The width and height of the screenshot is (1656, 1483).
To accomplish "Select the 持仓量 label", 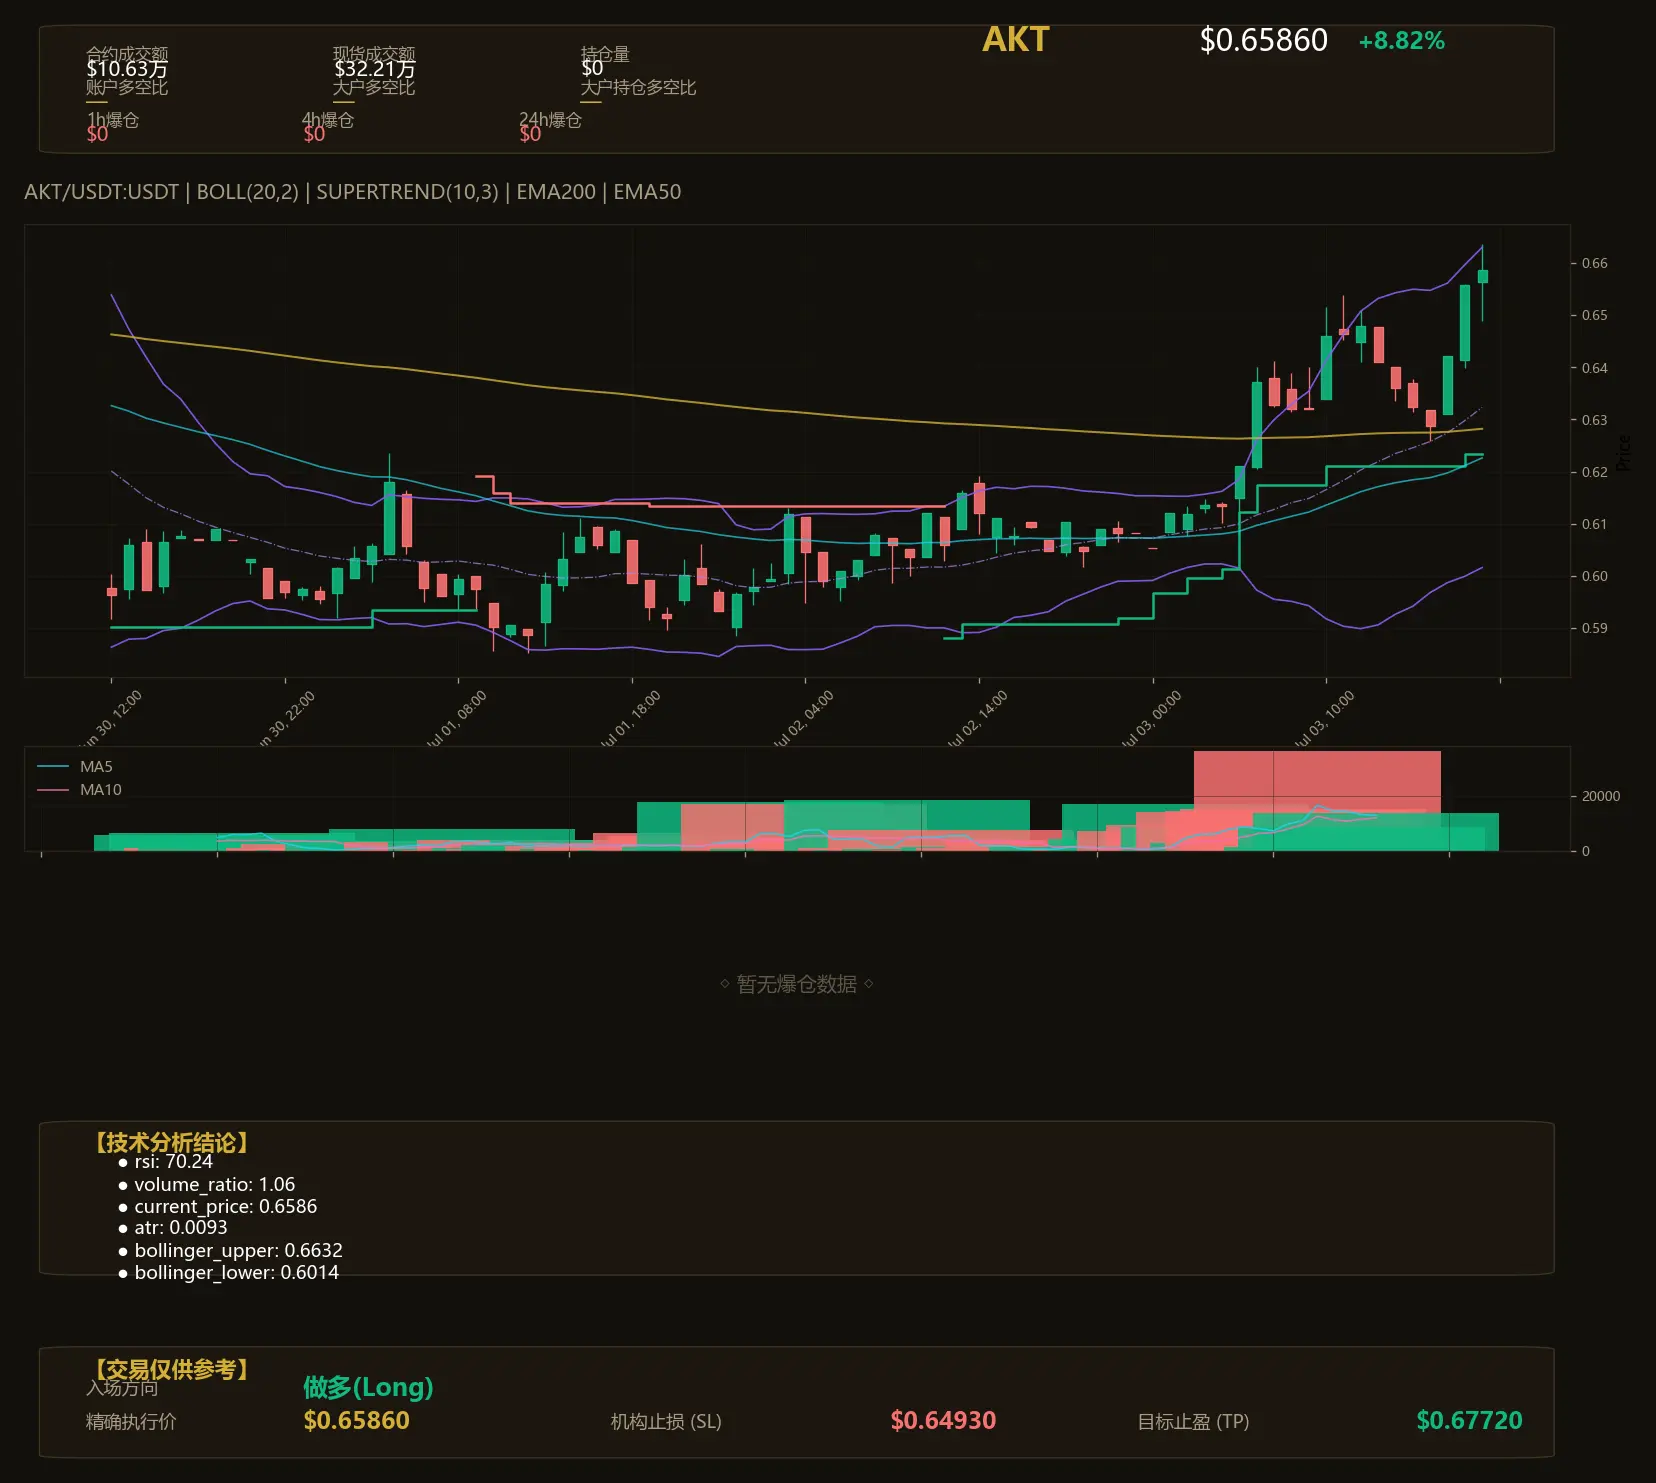I will point(605,53).
